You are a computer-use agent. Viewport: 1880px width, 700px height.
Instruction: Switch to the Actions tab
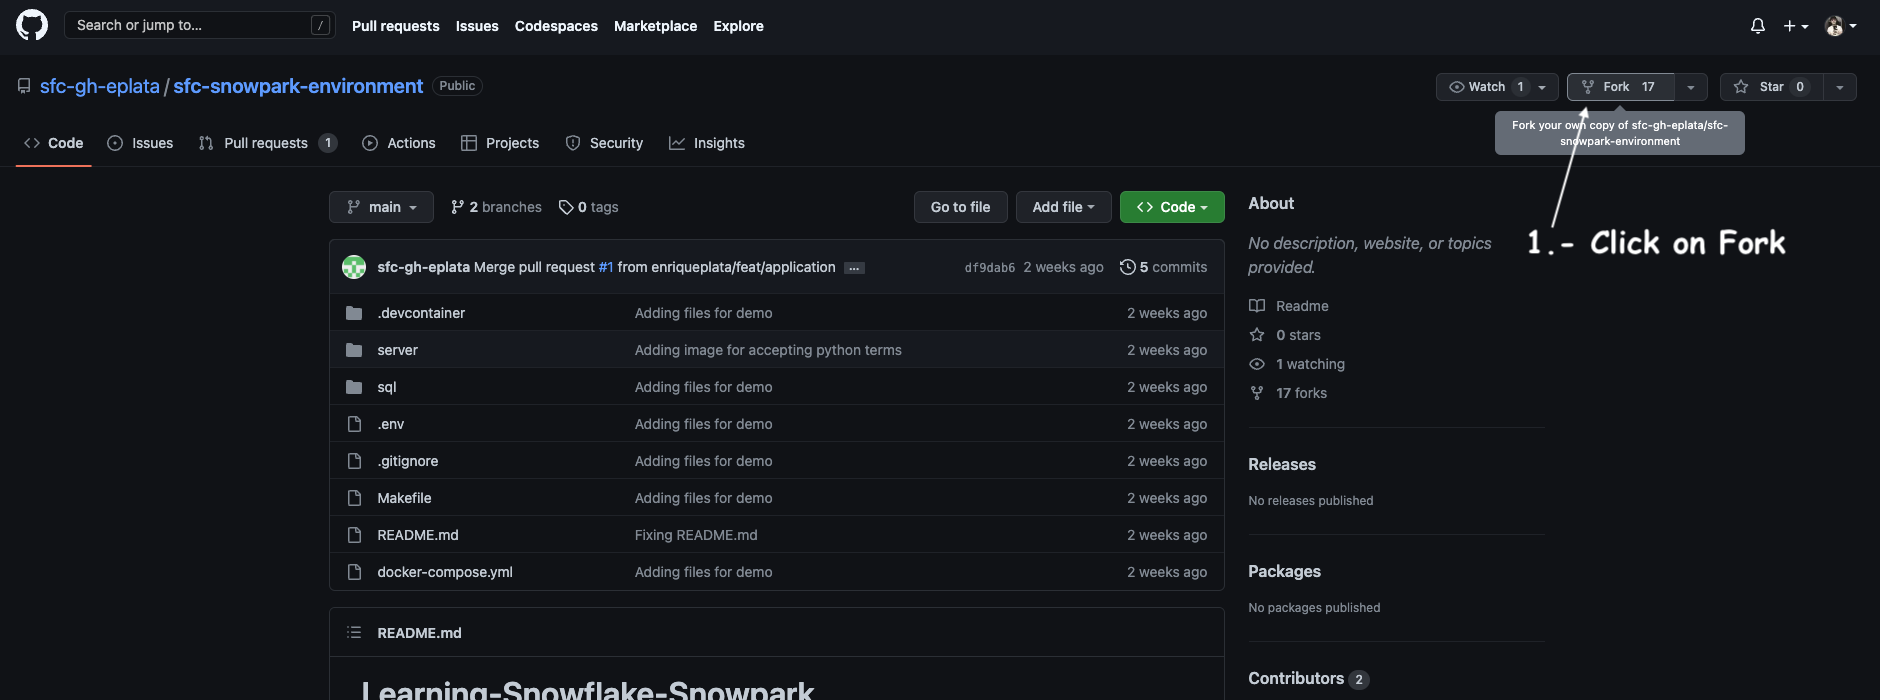coord(399,143)
